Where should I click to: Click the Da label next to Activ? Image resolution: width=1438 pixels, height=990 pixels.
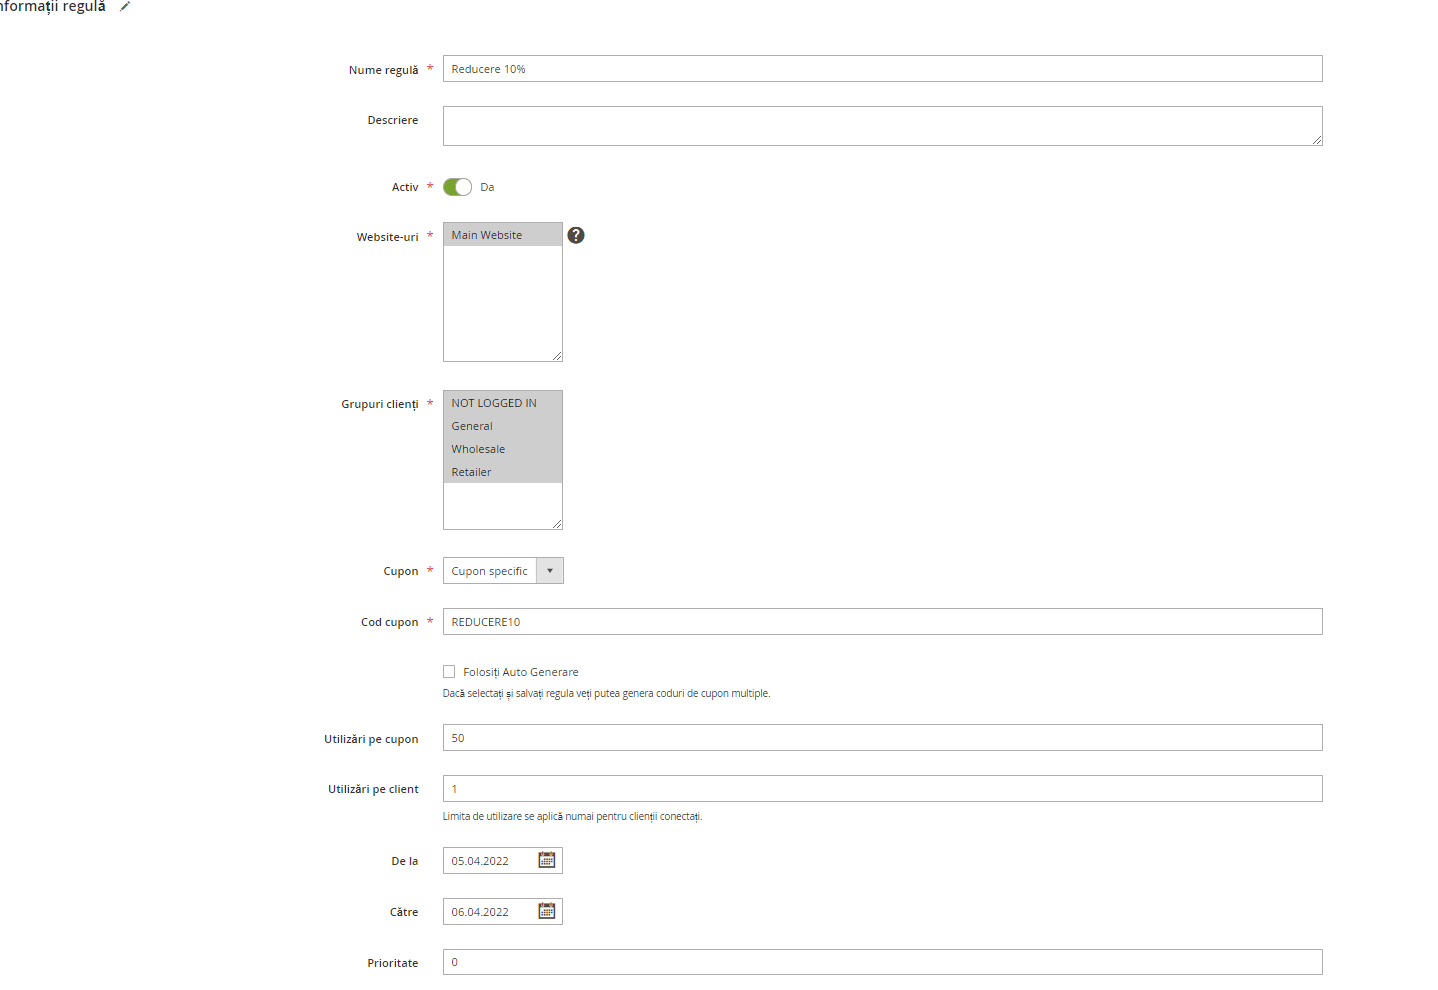tap(487, 187)
